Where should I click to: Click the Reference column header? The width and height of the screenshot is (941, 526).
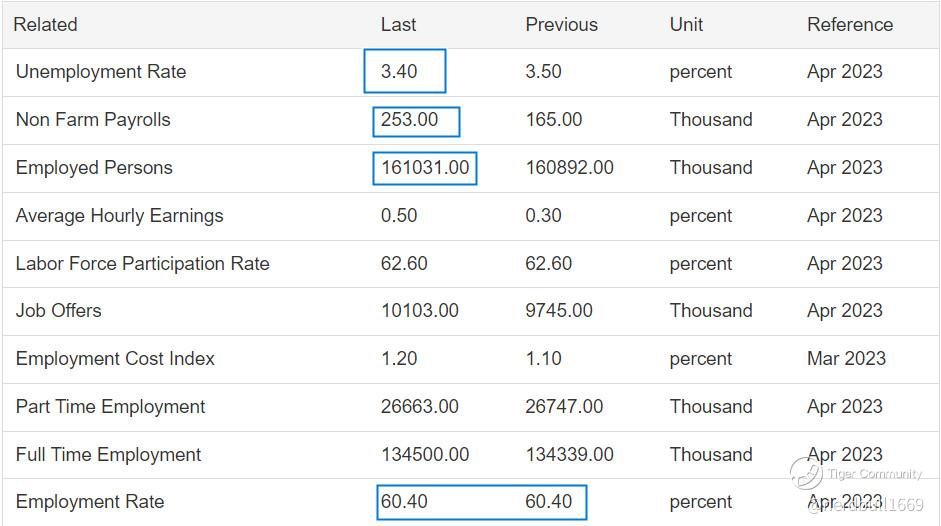(x=849, y=25)
